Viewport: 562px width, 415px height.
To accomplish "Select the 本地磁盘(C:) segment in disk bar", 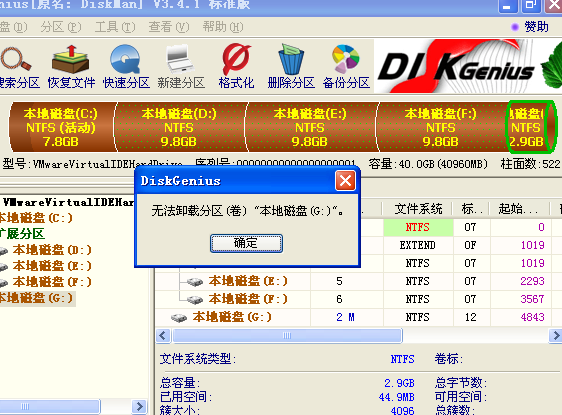I will 62,127.
